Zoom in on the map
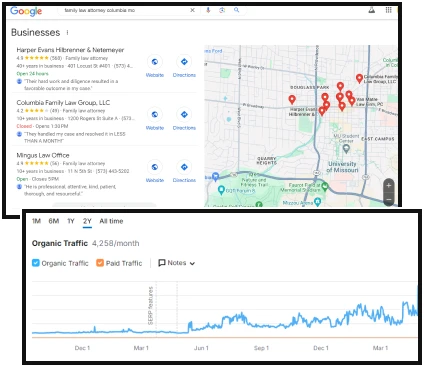 tap(389, 186)
